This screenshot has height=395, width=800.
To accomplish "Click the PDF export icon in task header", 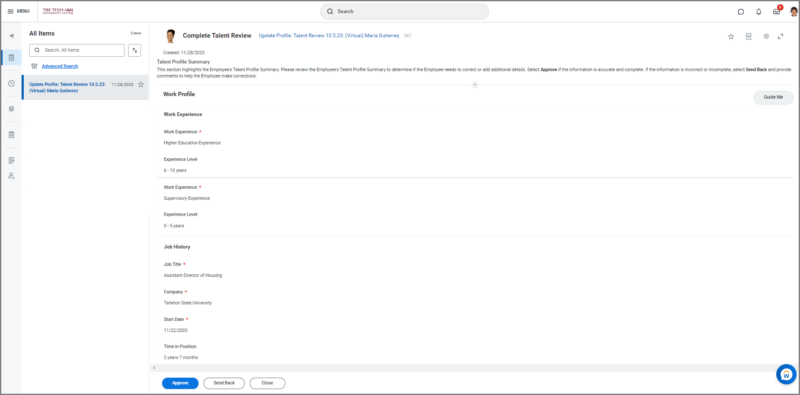I will tap(748, 36).
